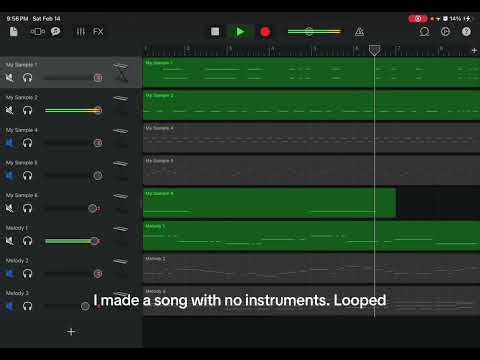Select the muted Melody 2 region
The width and height of the screenshot is (480, 360).
click(311, 268)
